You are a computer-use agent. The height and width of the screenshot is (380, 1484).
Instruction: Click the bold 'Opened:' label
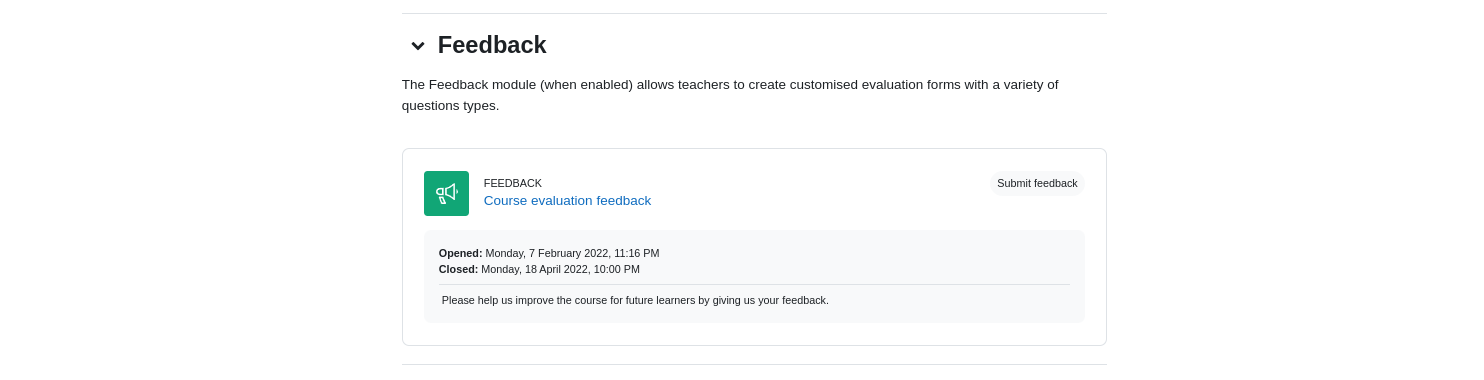coord(461,253)
